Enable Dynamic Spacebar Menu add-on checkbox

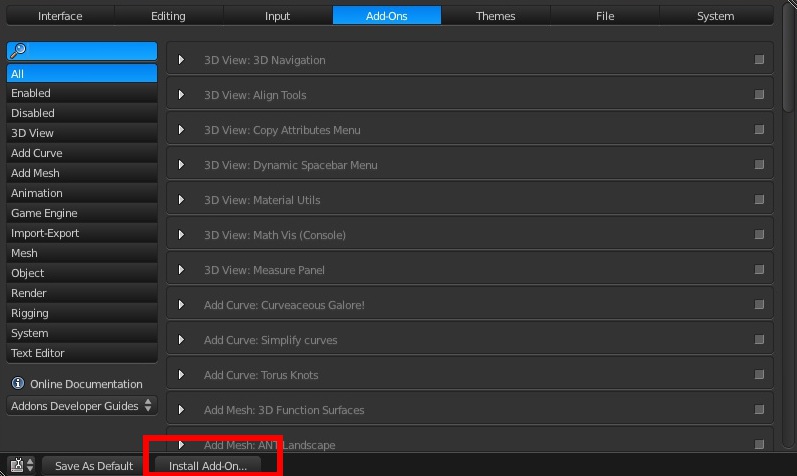pyautogui.click(x=759, y=165)
